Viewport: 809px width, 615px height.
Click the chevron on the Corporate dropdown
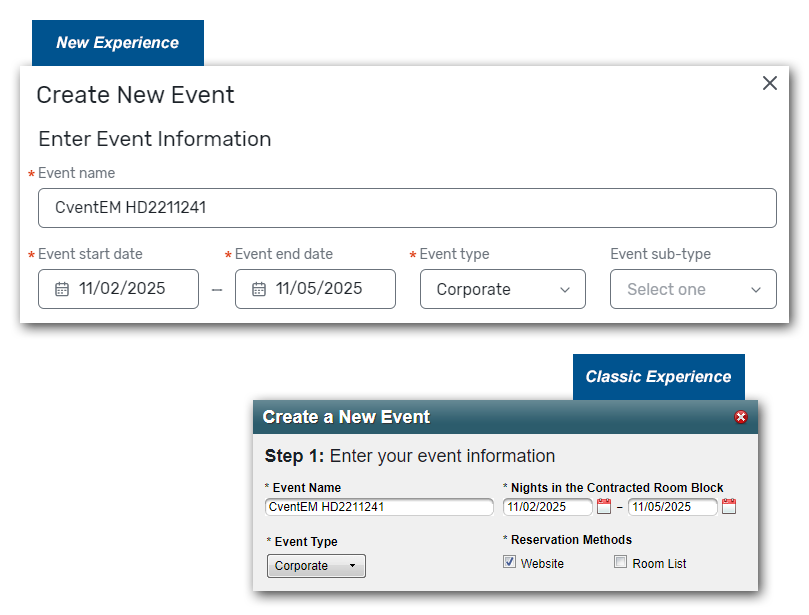tap(568, 289)
